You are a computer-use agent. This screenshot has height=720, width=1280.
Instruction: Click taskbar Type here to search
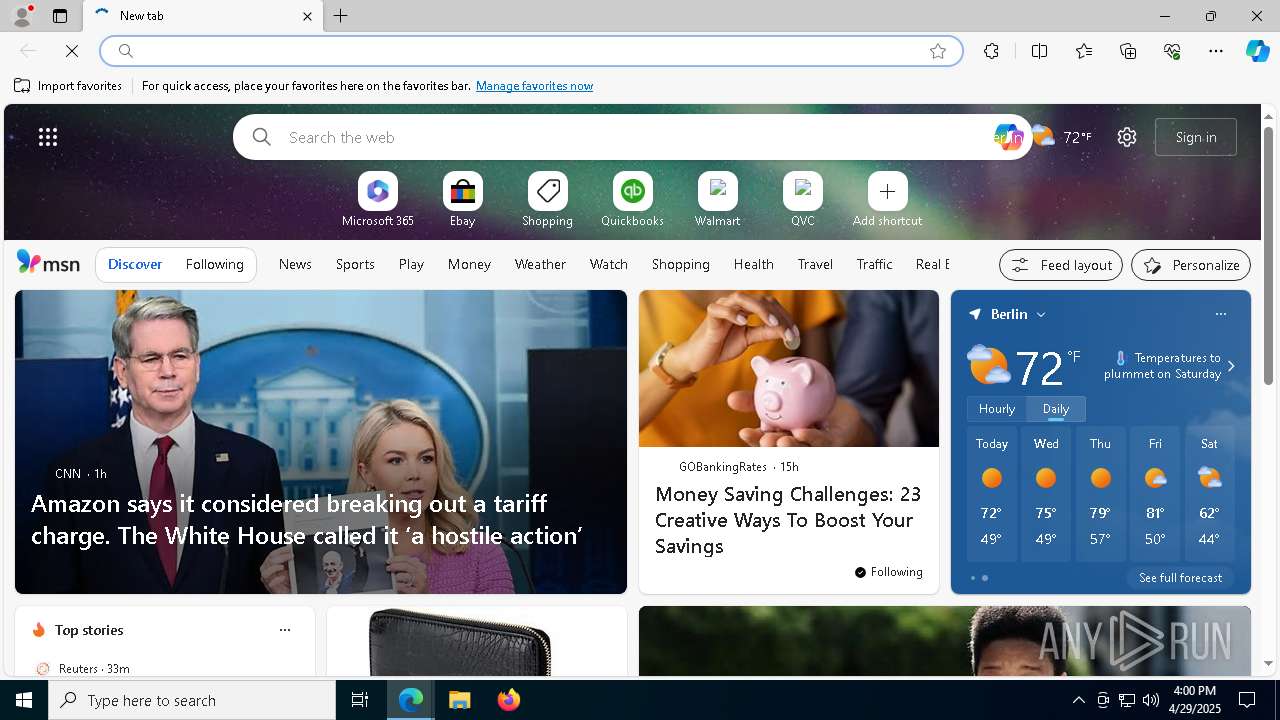point(192,700)
